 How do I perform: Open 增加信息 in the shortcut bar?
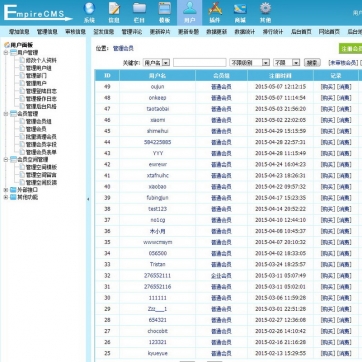coord(19,32)
